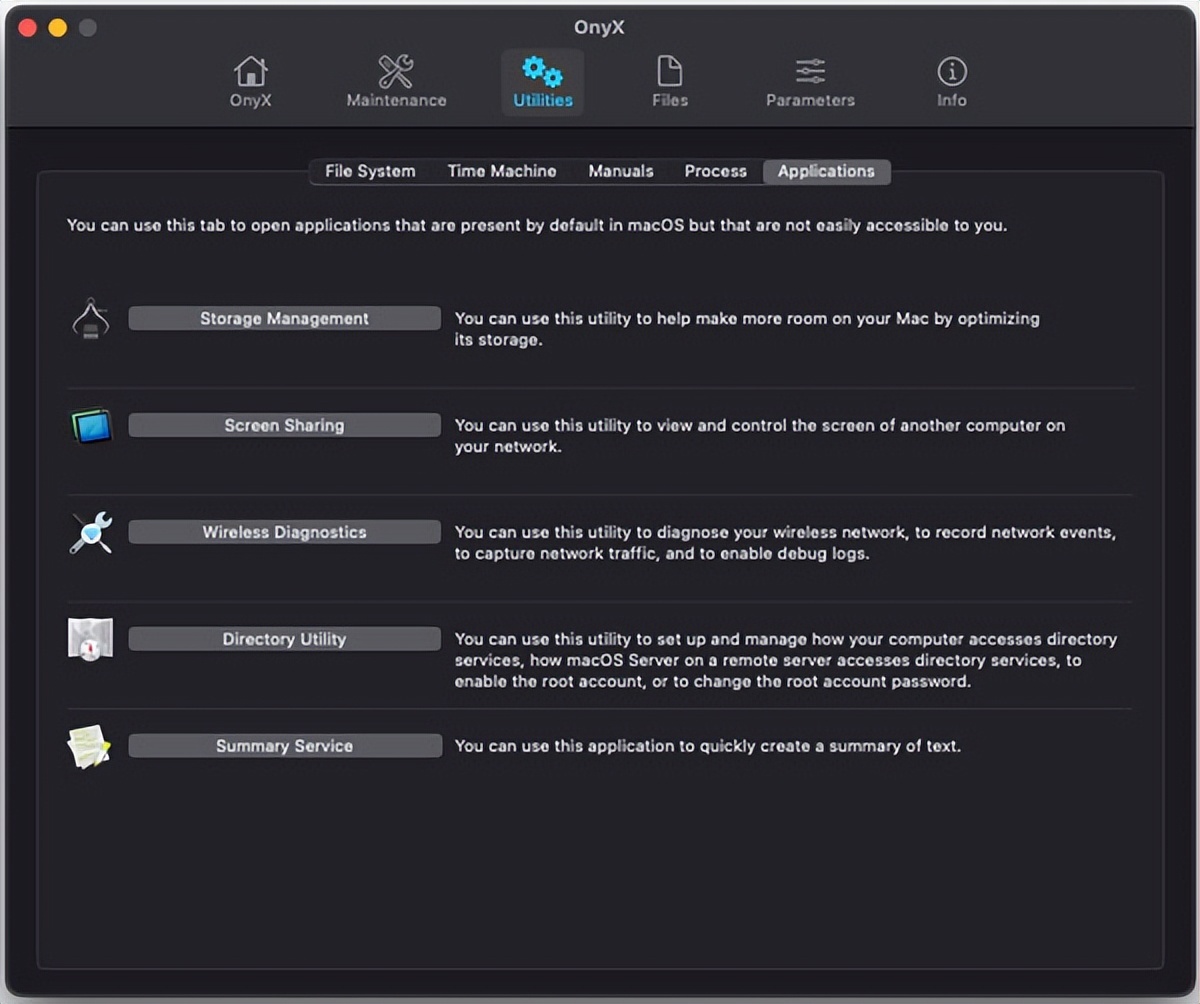
Task: Switch to the File System tab
Action: [x=369, y=171]
